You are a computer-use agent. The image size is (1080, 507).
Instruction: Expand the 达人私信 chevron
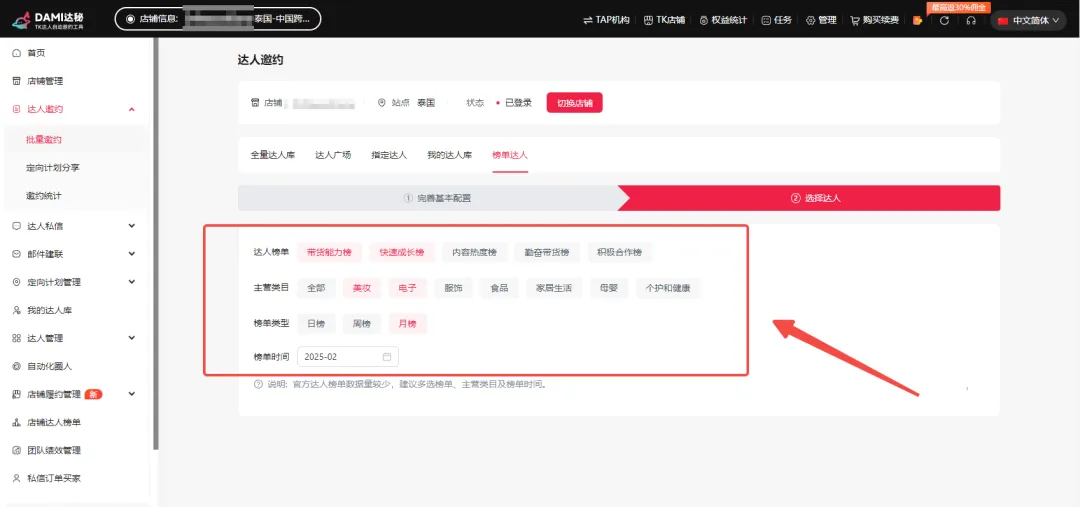(x=132, y=226)
